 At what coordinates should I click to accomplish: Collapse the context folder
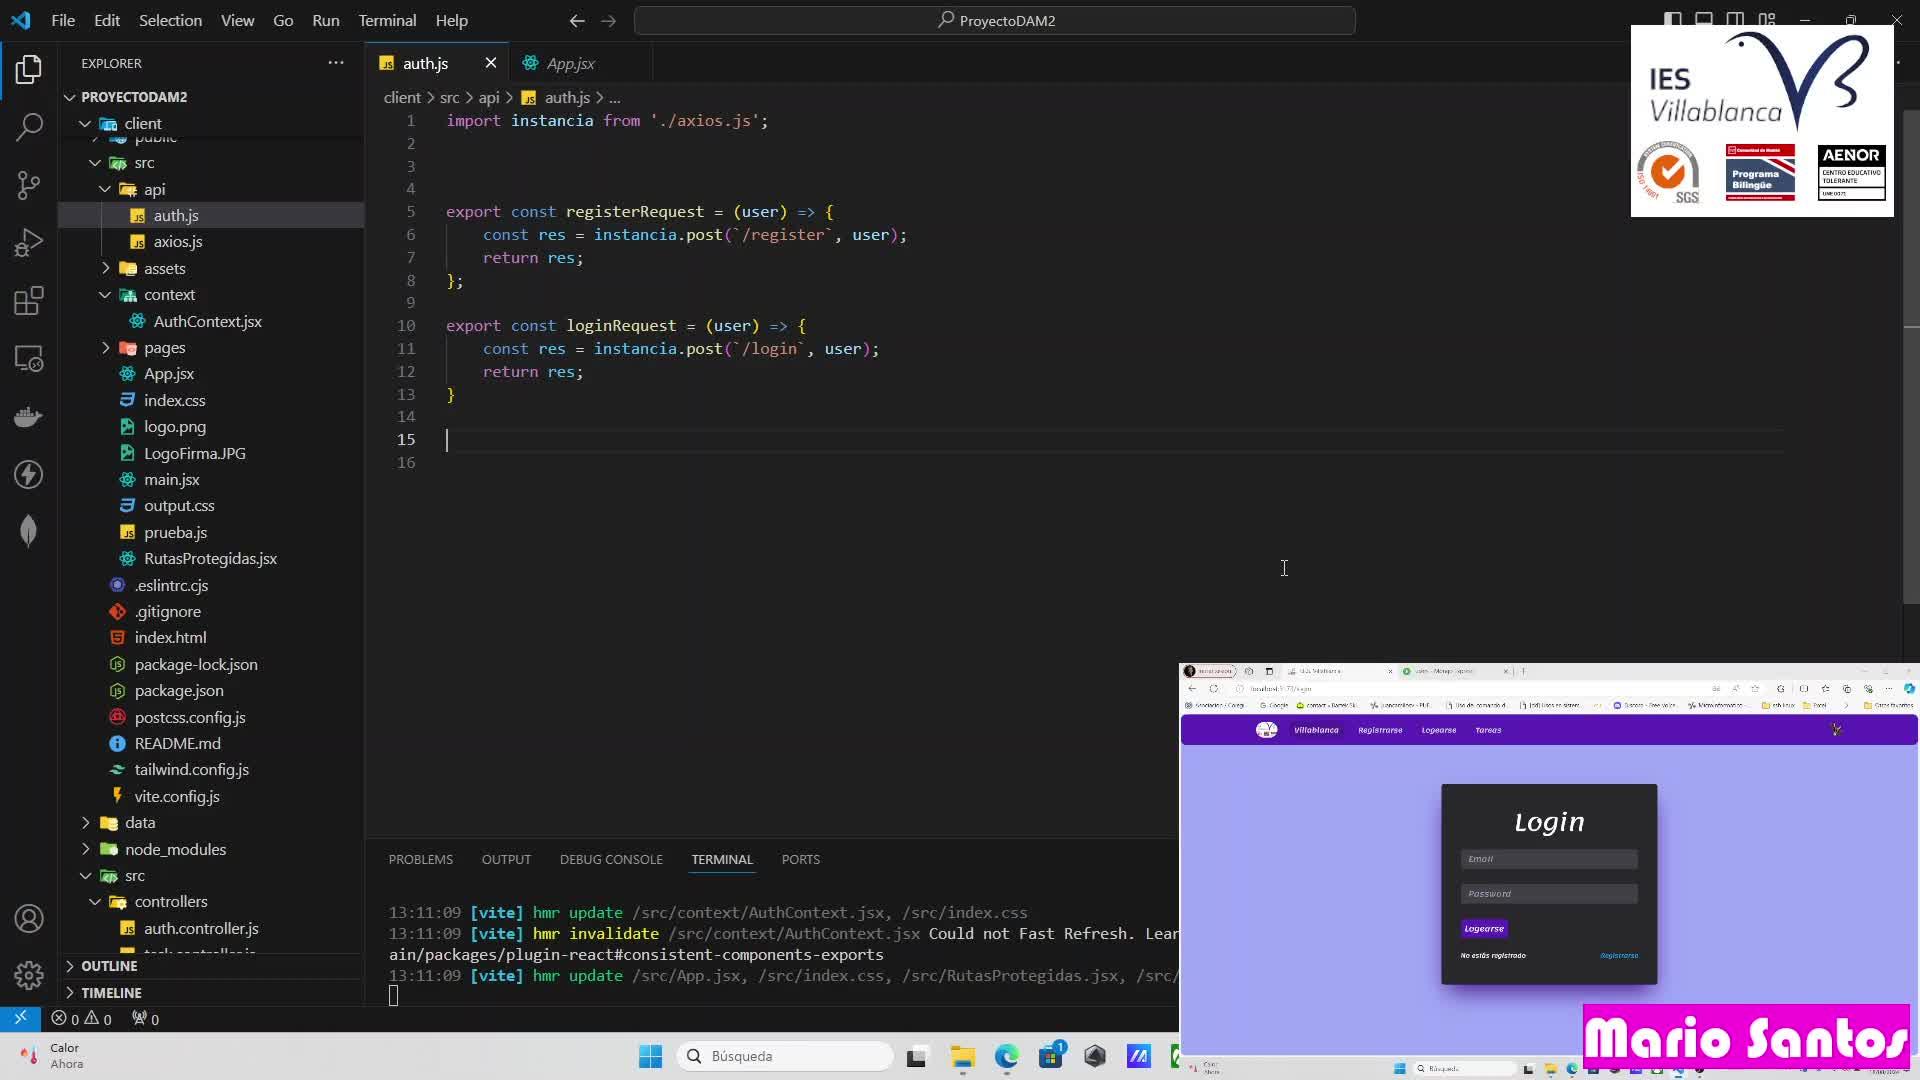168,295
